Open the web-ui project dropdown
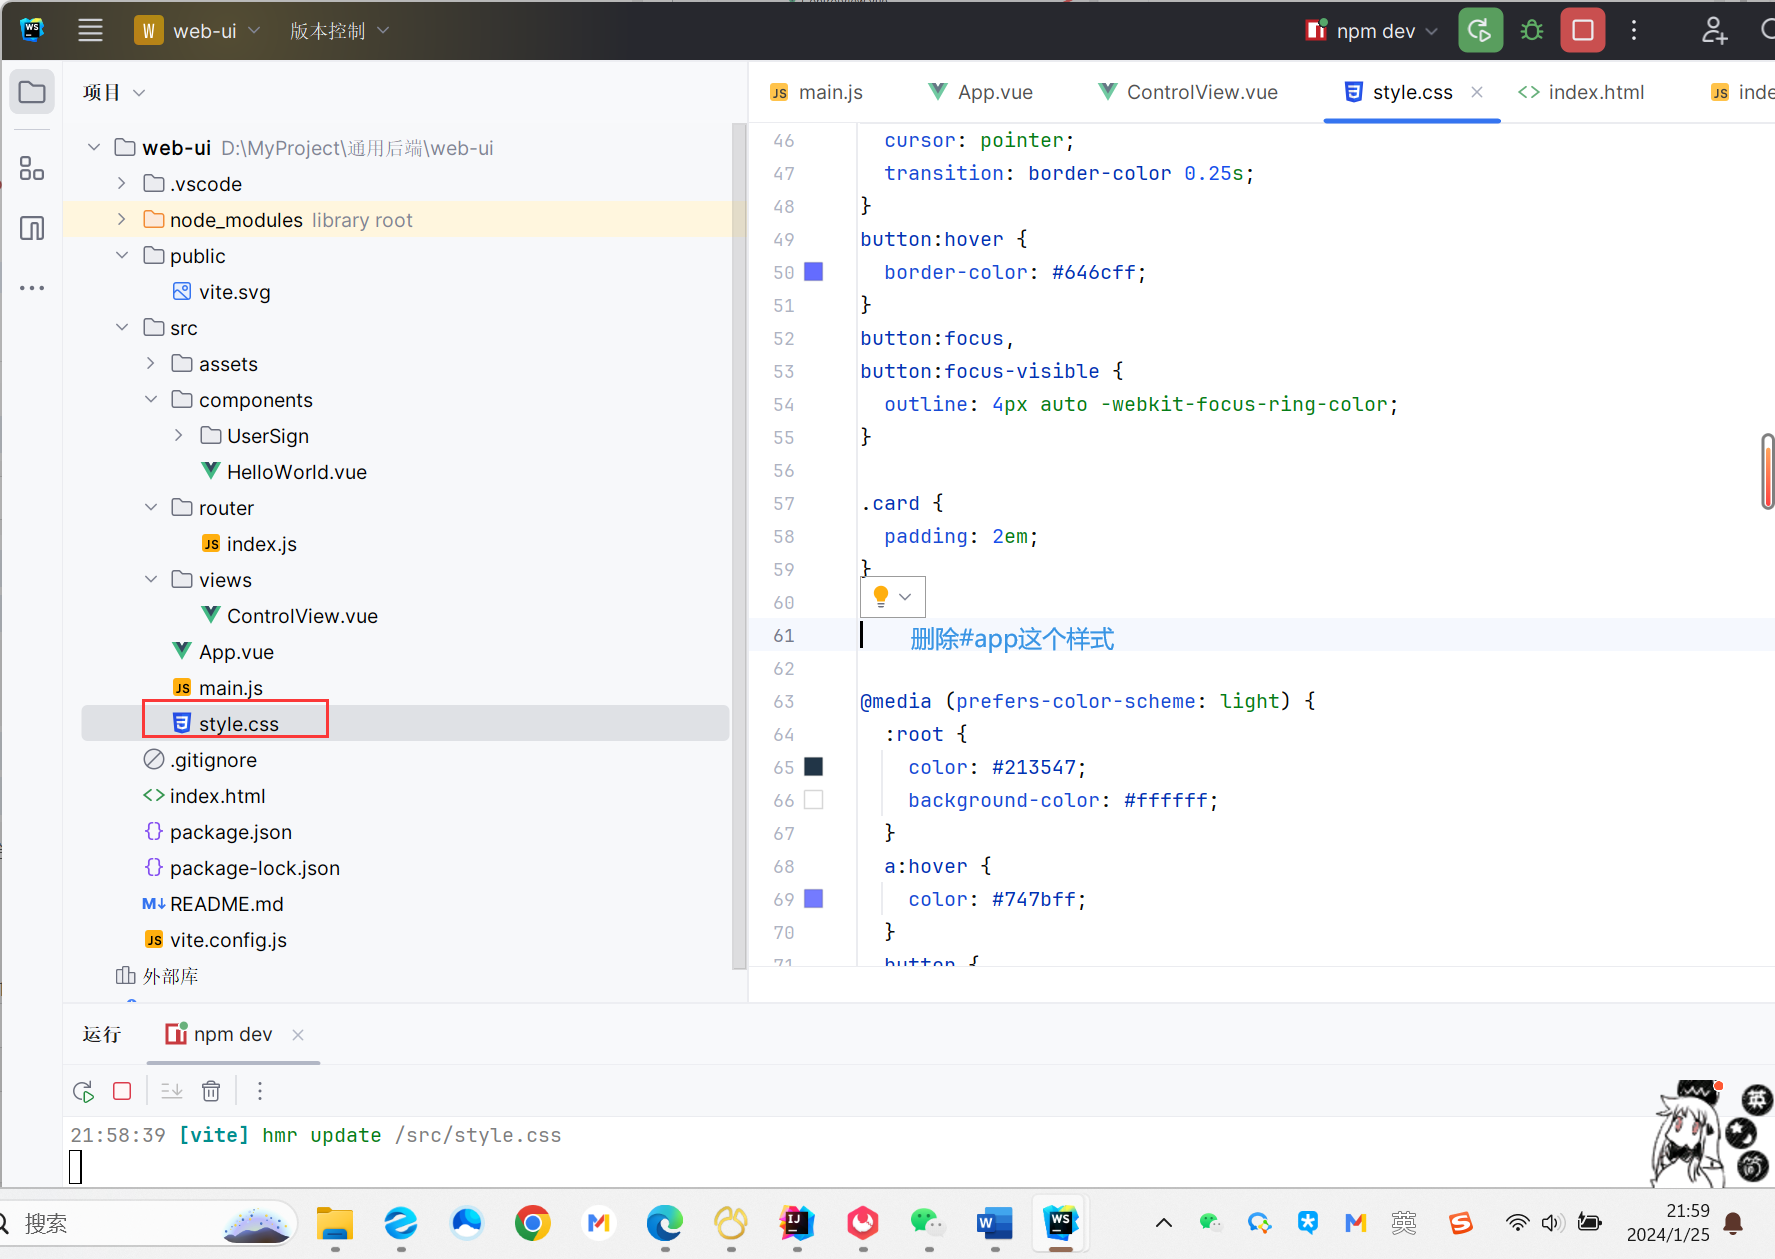This screenshot has width=1775, height=1259. pyautogui.click(x=199, y=30)
